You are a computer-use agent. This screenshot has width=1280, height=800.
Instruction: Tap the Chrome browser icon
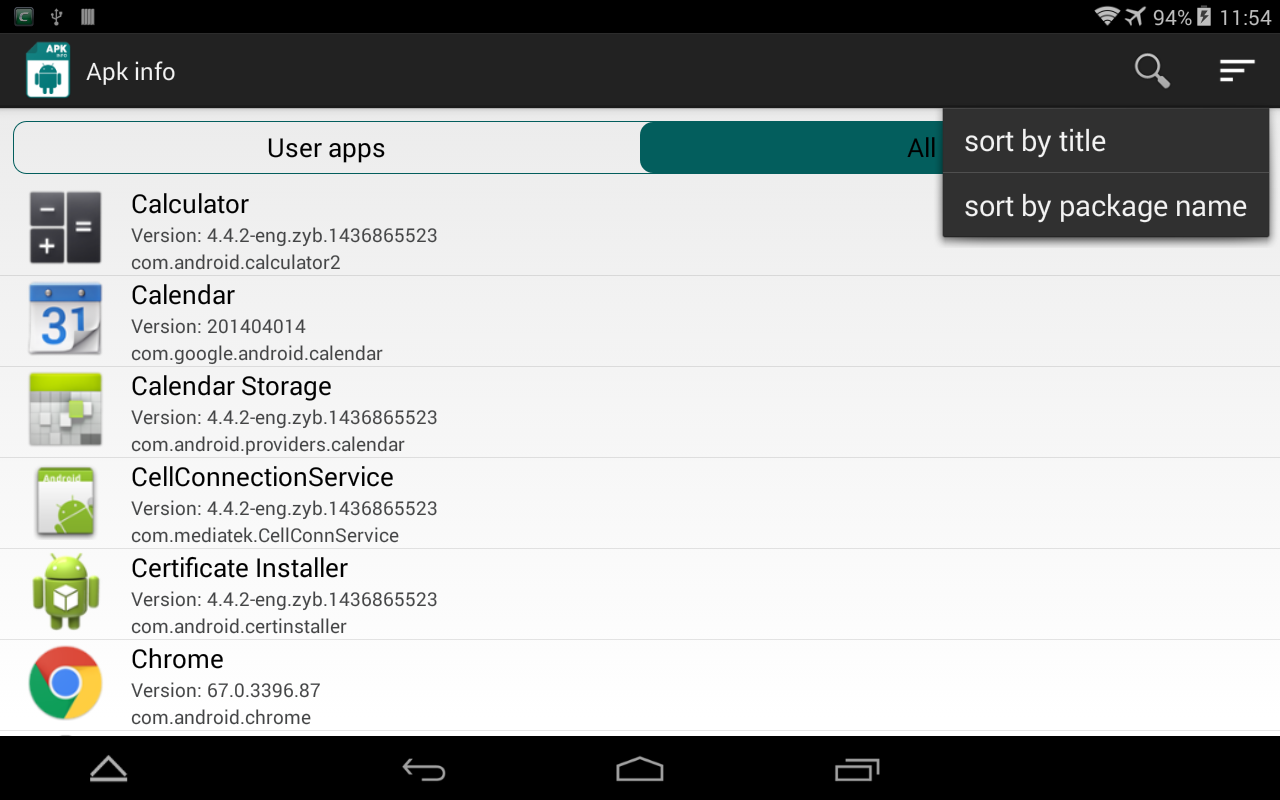tap(65, 684)
